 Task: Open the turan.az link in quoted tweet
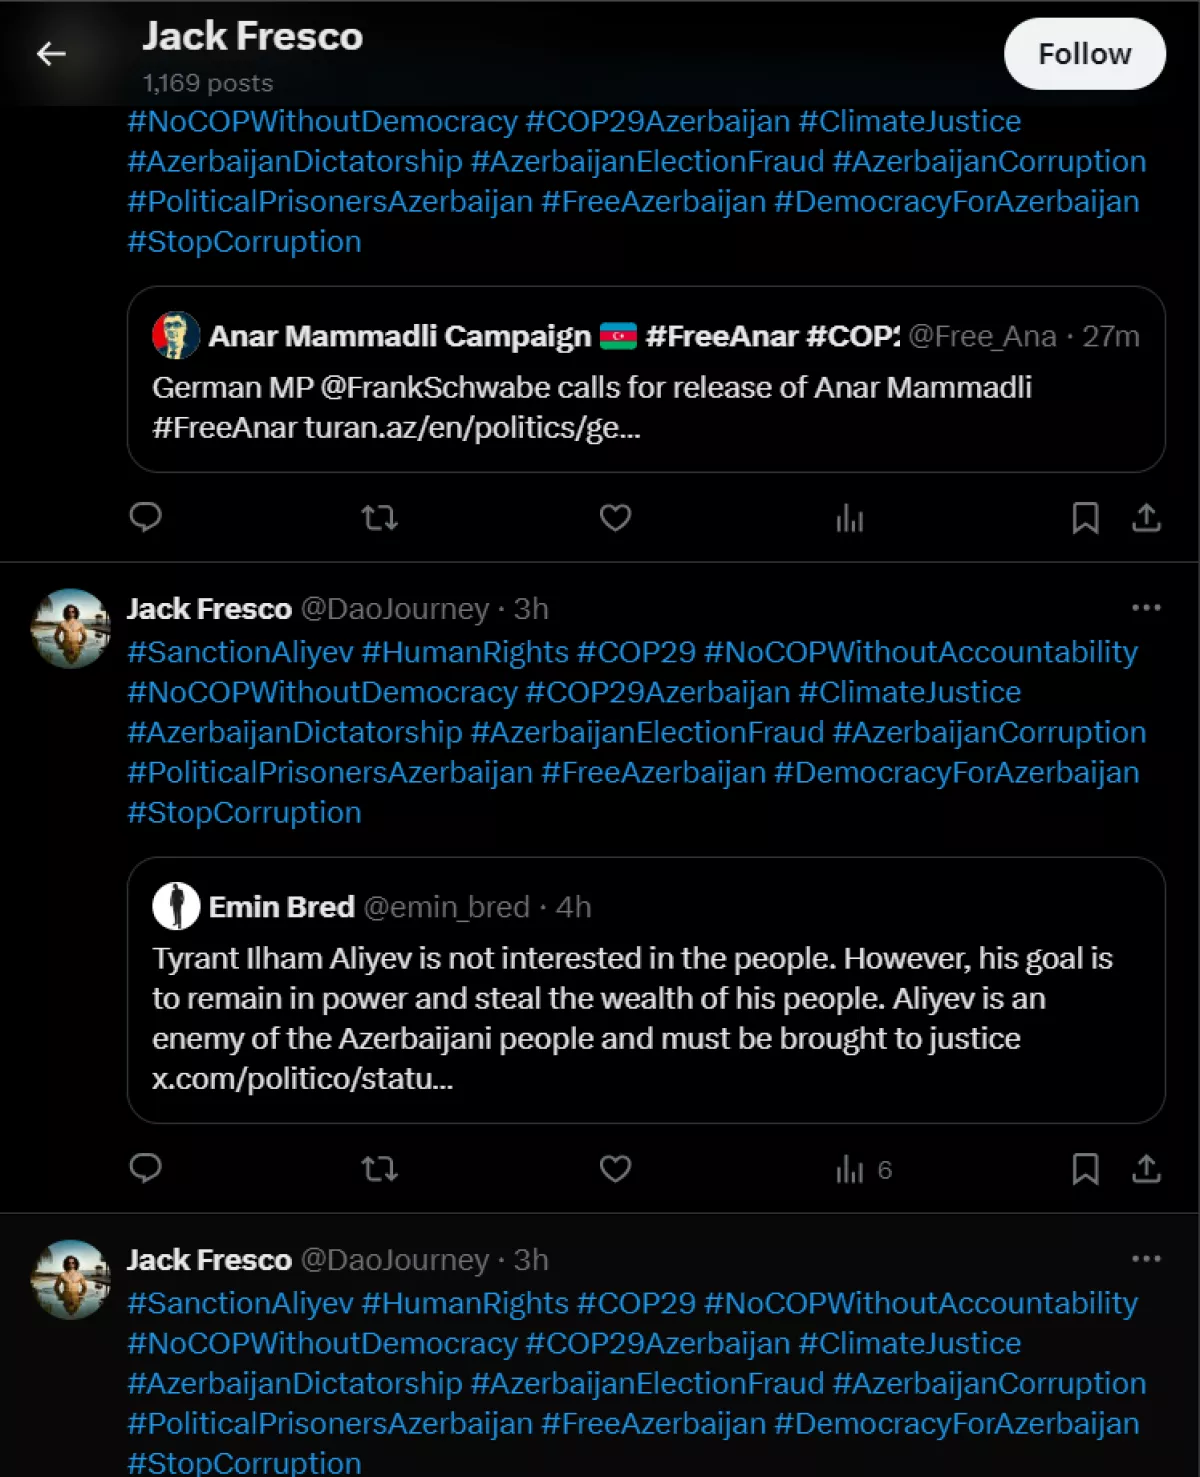click(x=472, y=428)
